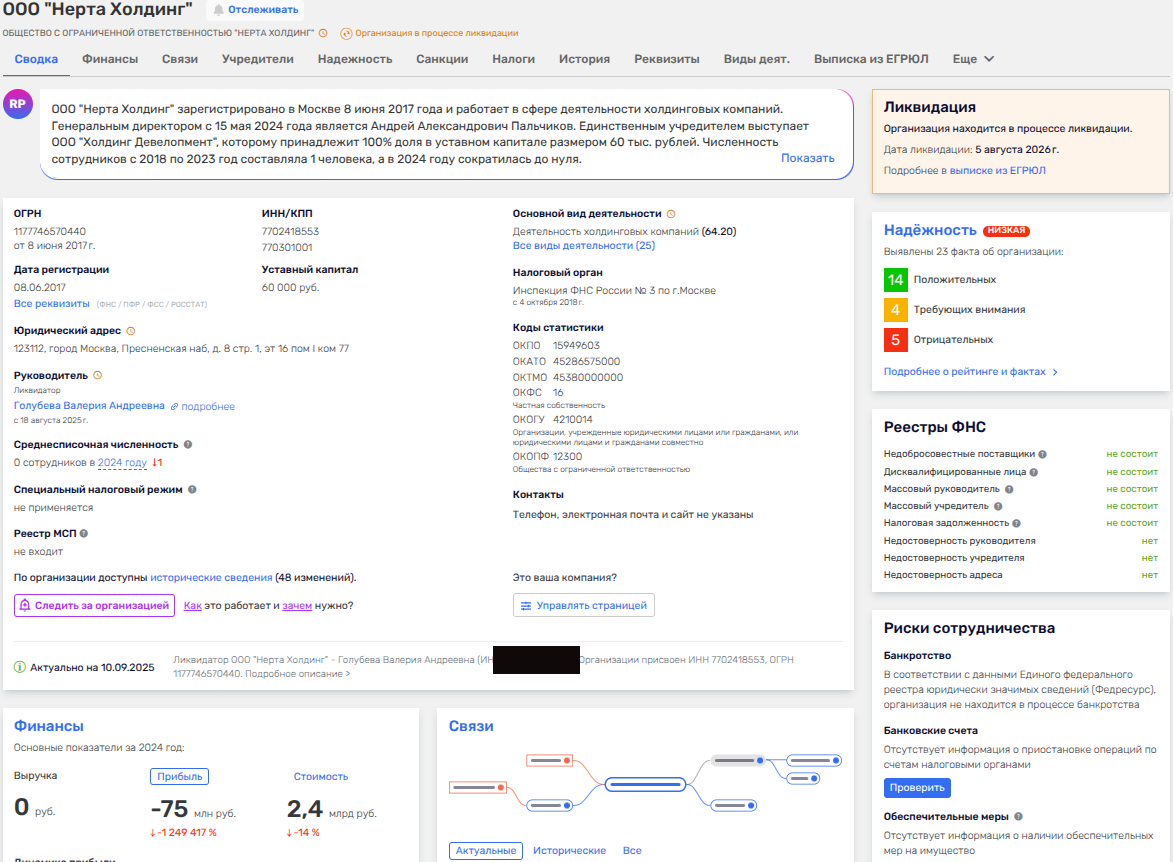Click the RP avatar icon beside the summary

[x=18, y=105]
